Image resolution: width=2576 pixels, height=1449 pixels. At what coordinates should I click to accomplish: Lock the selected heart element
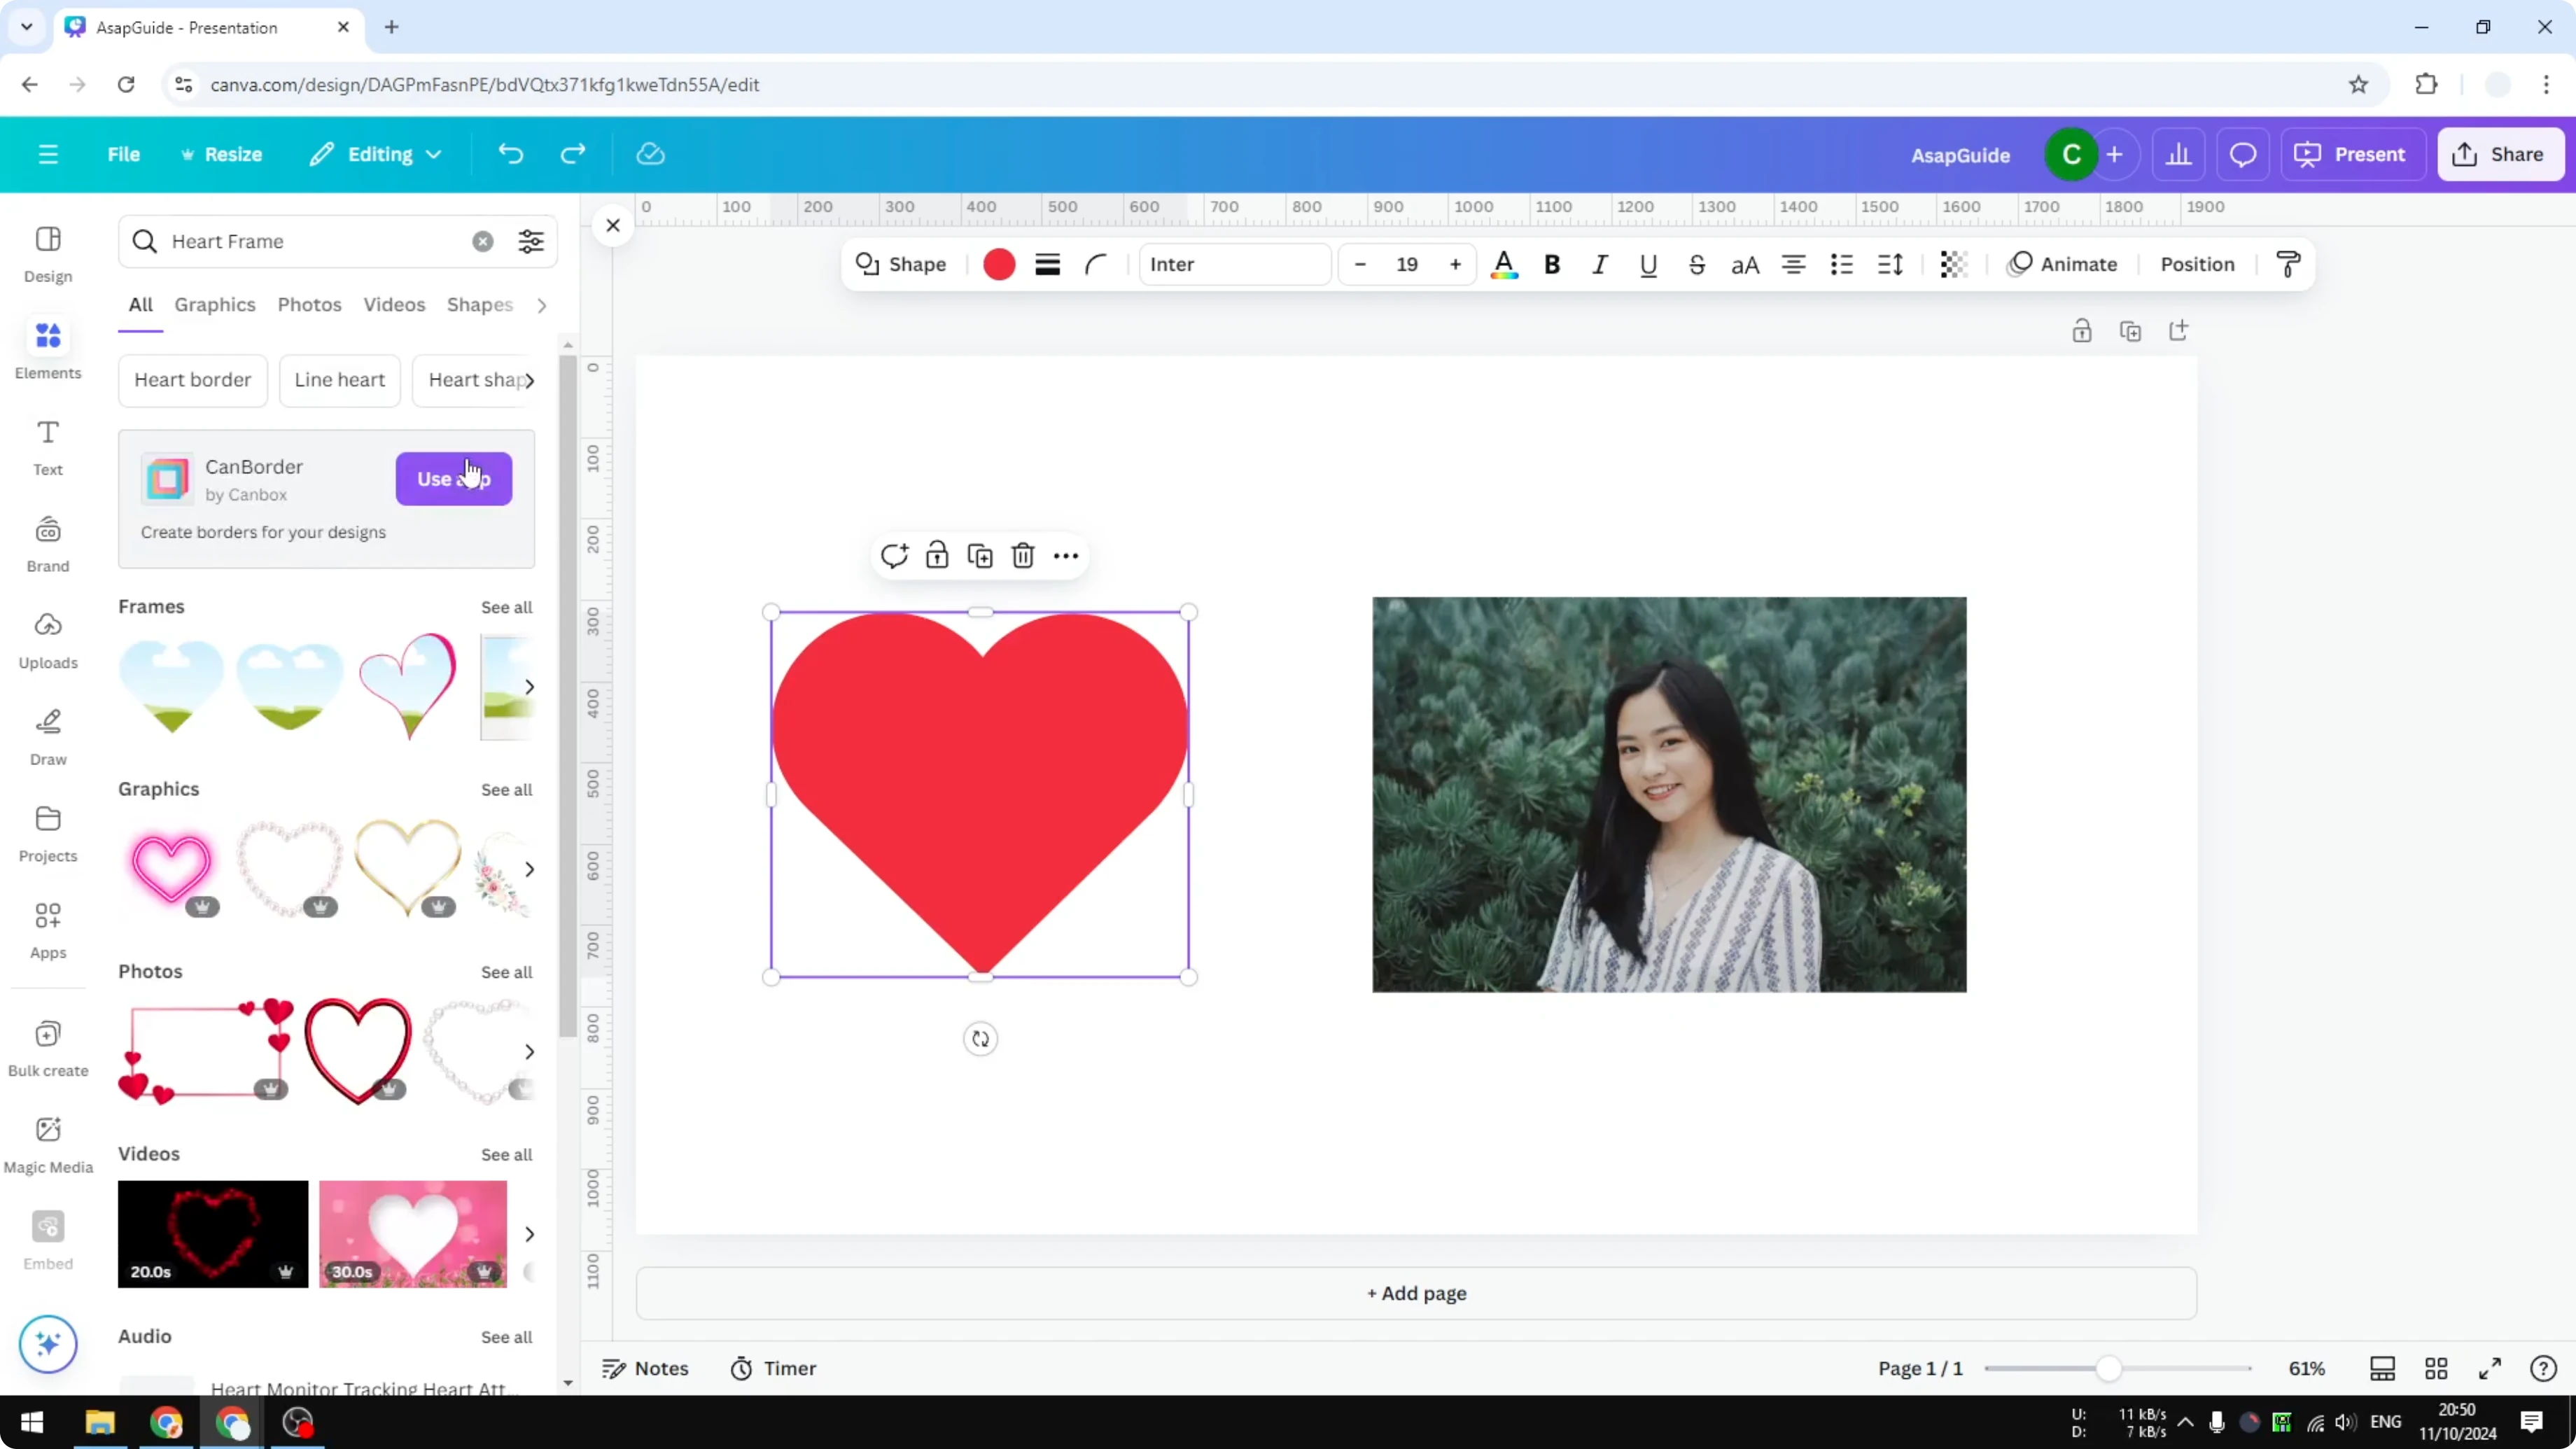(x=937, y=556)
